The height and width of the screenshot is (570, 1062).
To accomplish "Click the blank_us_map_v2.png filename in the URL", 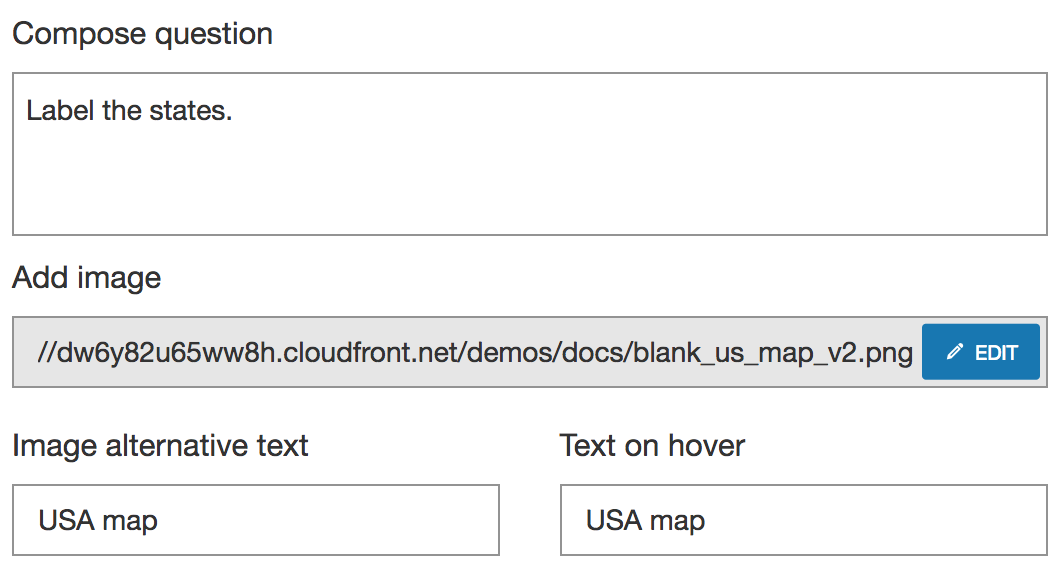I will (x=773, y=353).
